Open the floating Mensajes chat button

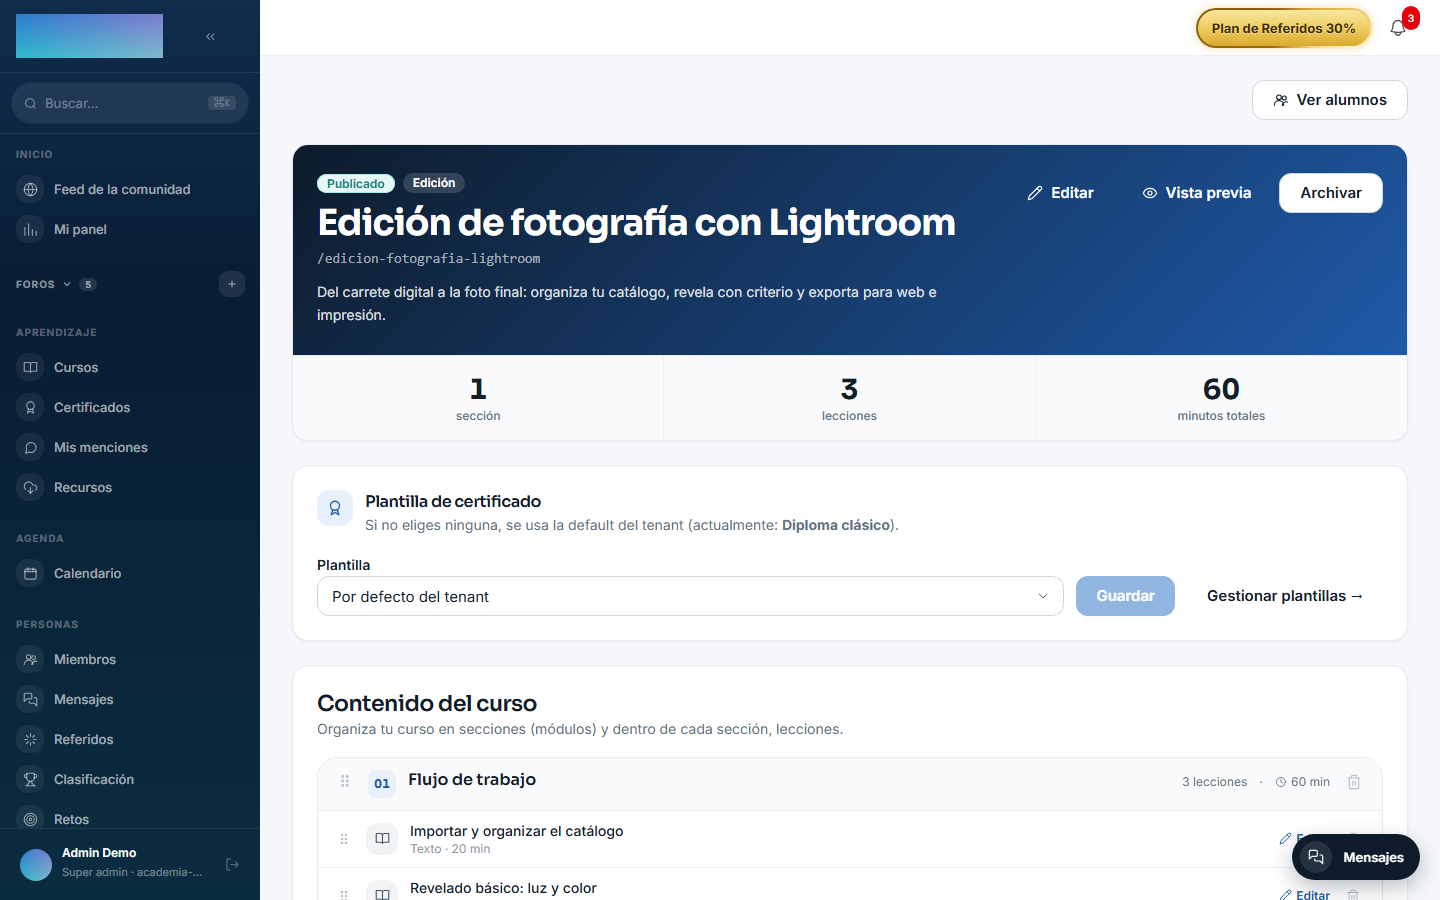pos(1356,857)
